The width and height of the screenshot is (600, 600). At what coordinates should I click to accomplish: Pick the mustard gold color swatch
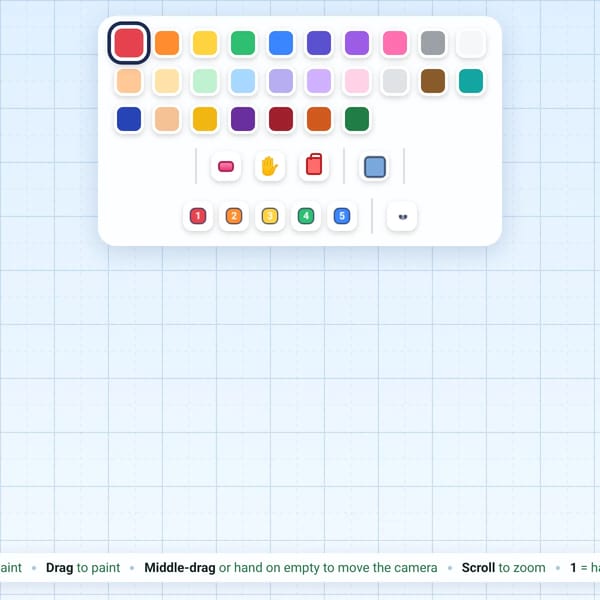(x=205, y=119)
